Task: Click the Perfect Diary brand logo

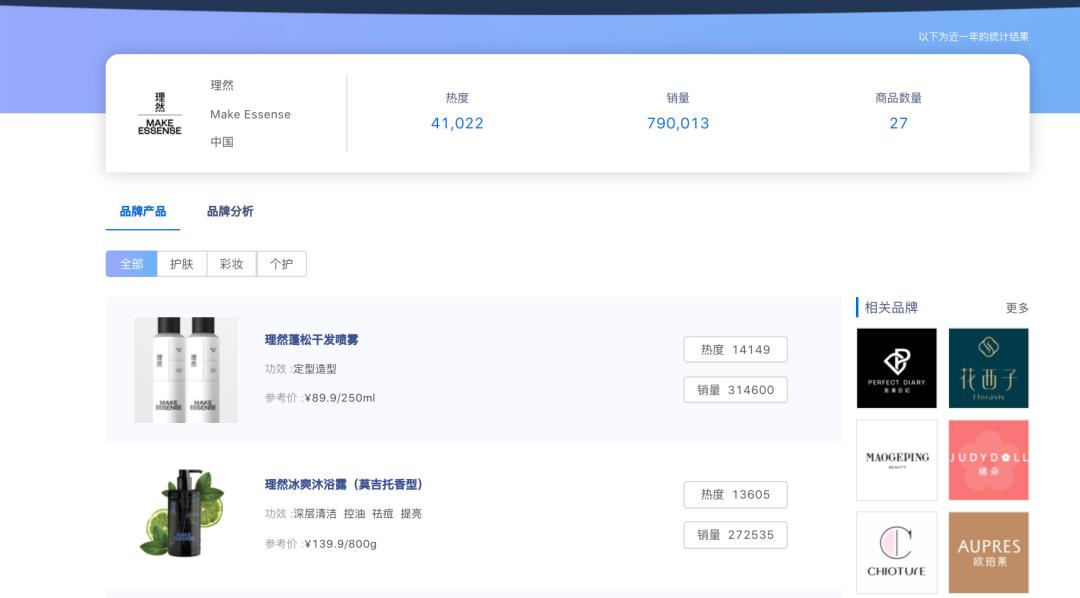Action: tap(896, 368)
